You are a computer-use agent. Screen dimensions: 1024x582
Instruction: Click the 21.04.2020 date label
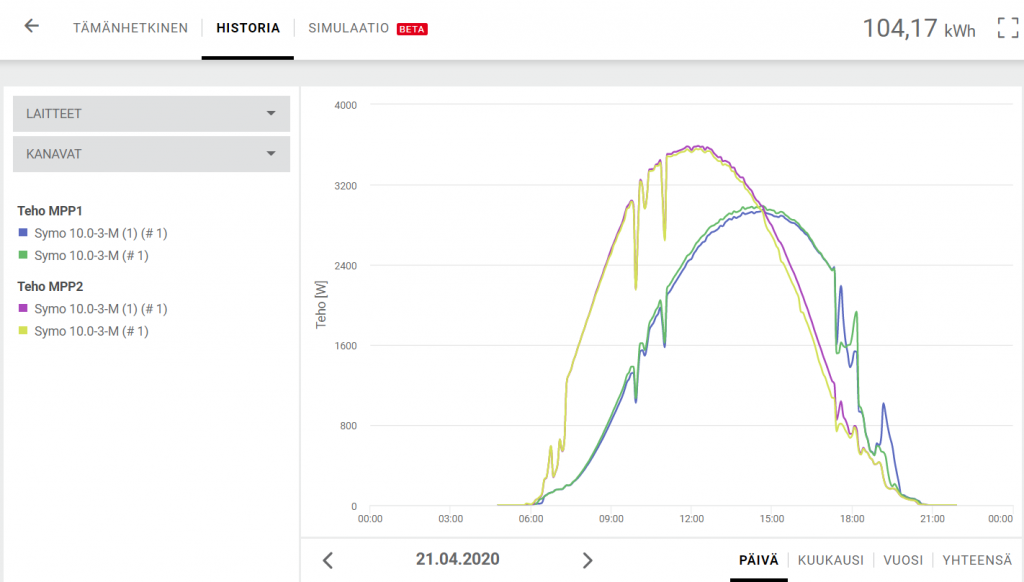pyautogui.click(x=457, y=559)
